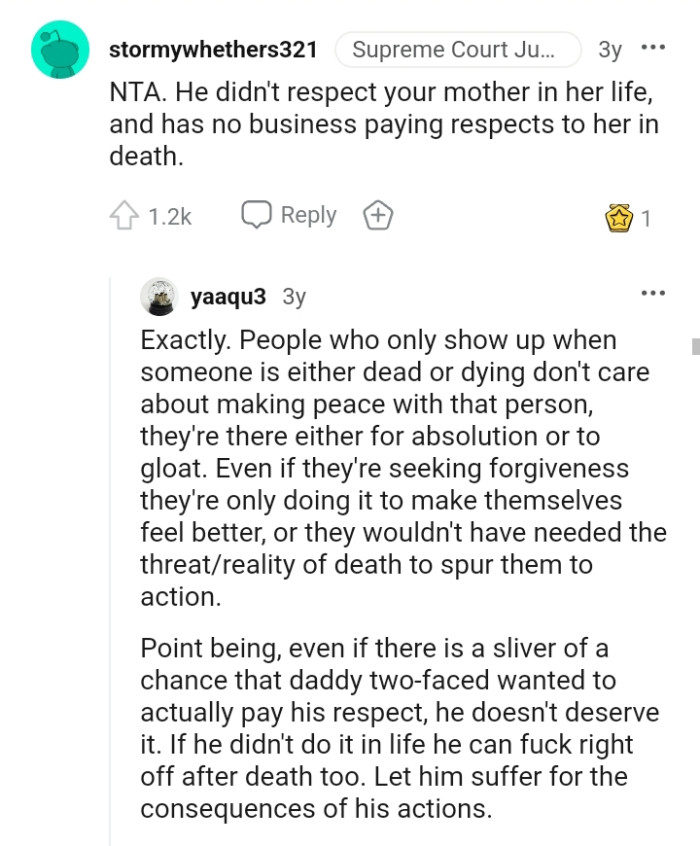Toggle the upvote on stormywhethers321's comment
The height and width of the screenshot is (846, 700).
coord(122,213)
